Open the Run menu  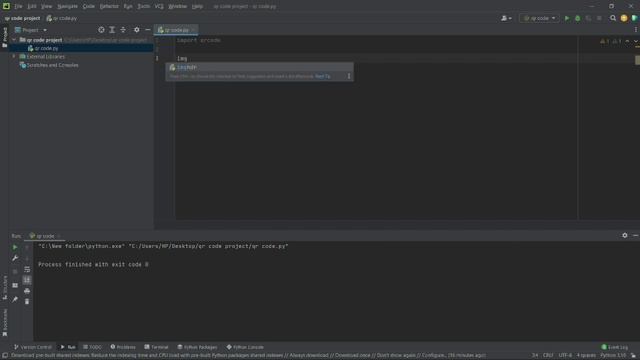point(128,6)
